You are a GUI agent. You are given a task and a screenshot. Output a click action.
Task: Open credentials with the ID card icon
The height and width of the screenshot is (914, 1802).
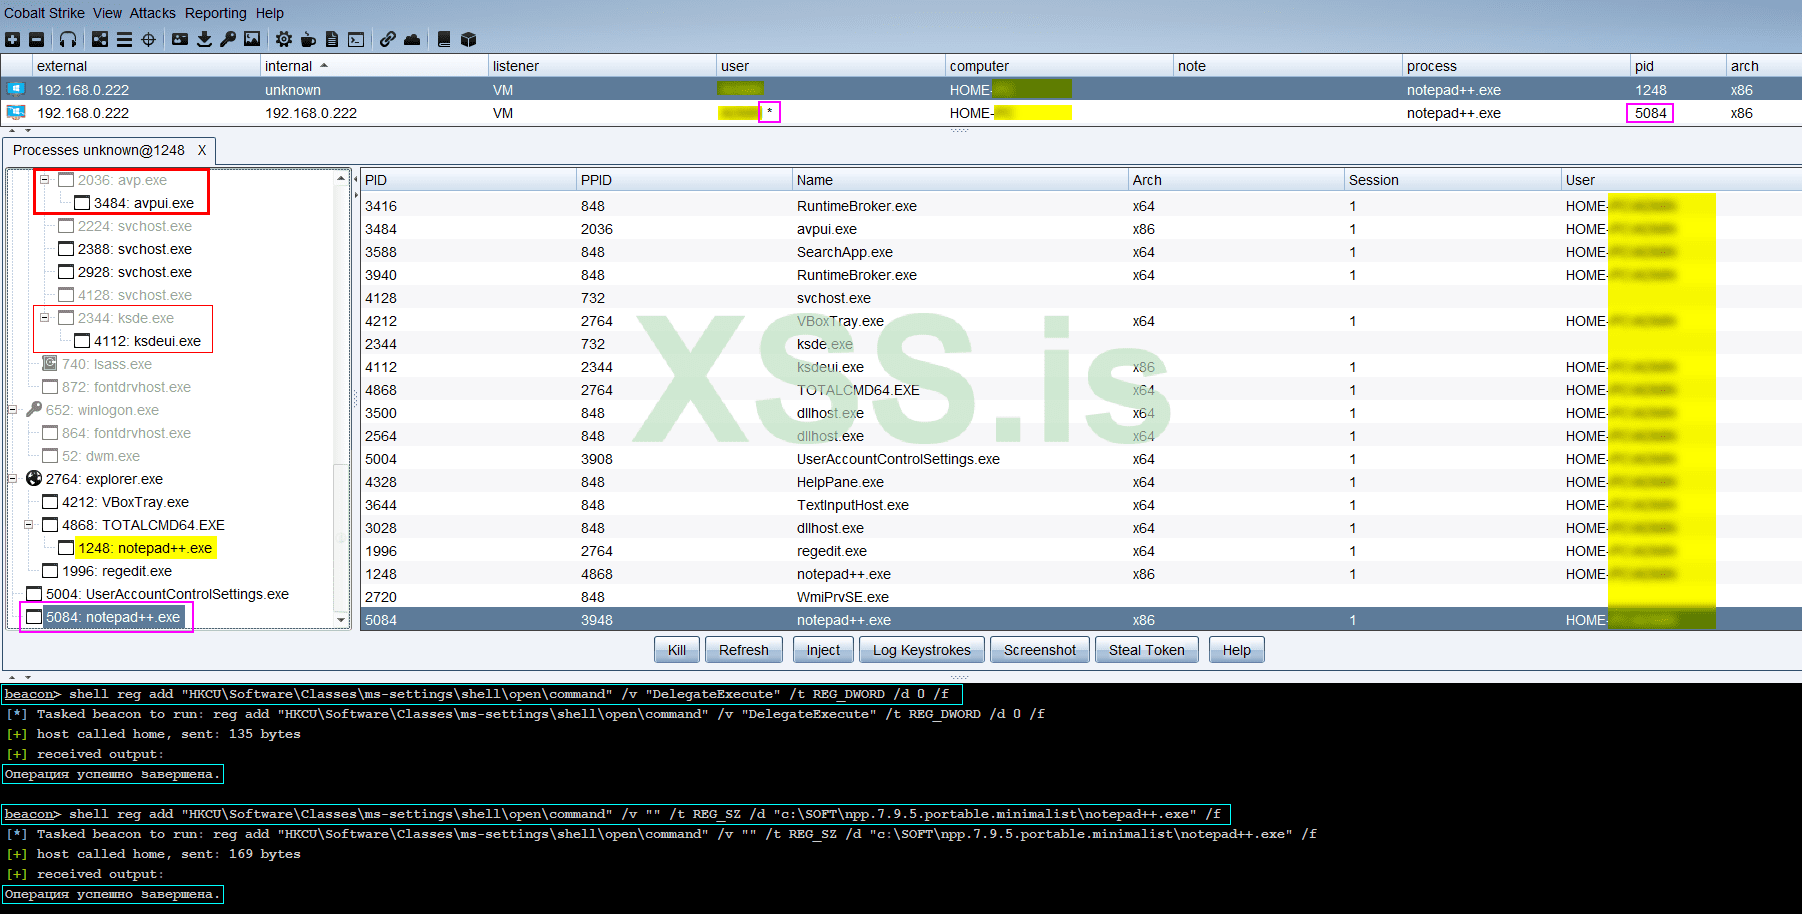tap(180, 40)
